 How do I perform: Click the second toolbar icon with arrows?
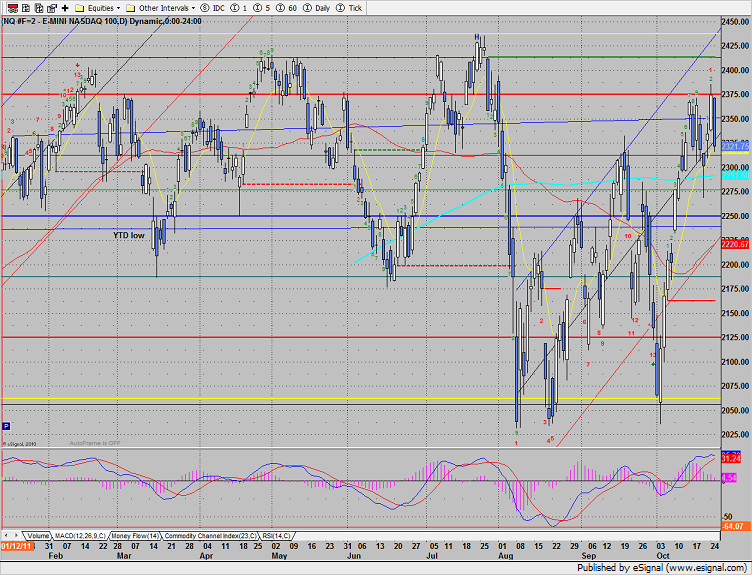[26, 8]
